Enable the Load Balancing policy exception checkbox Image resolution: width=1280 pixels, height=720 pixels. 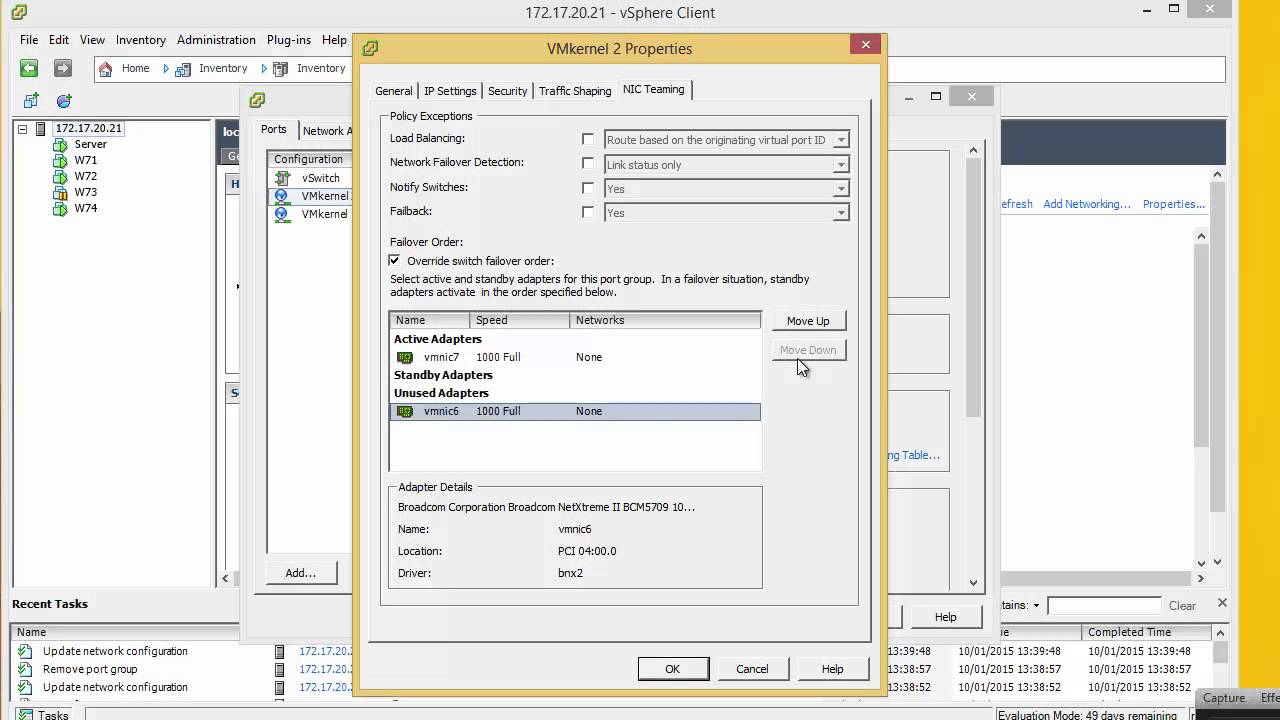pyautogui.click(x=588, y=139)
